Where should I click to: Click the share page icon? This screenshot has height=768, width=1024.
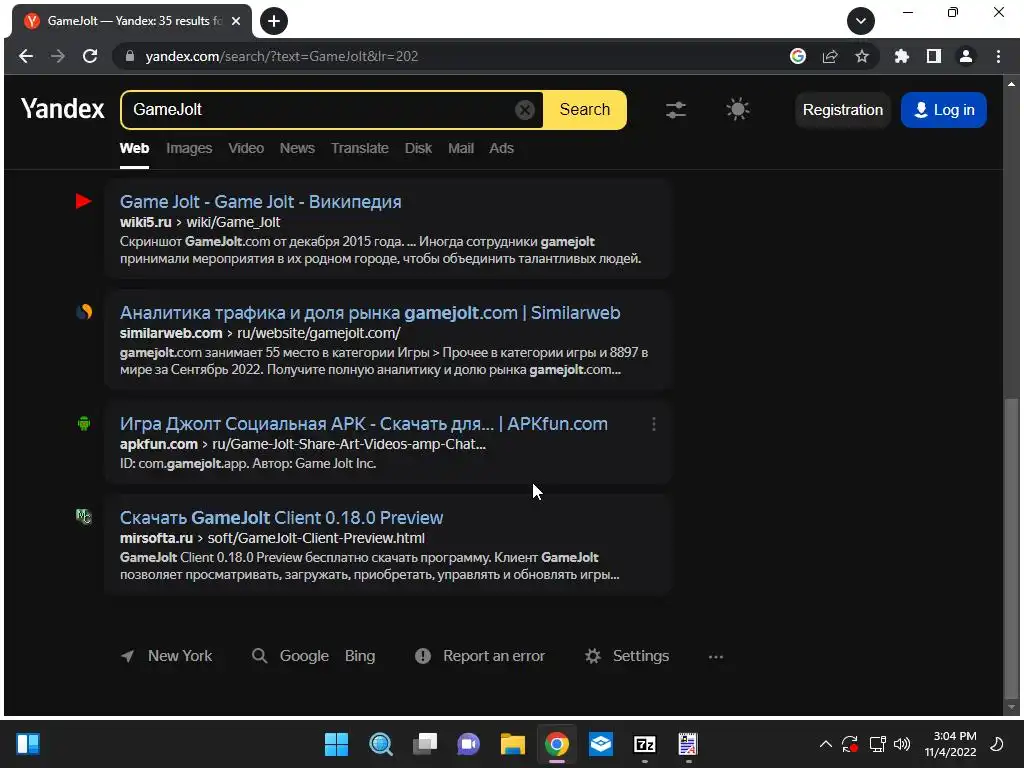tap(830, 56)
